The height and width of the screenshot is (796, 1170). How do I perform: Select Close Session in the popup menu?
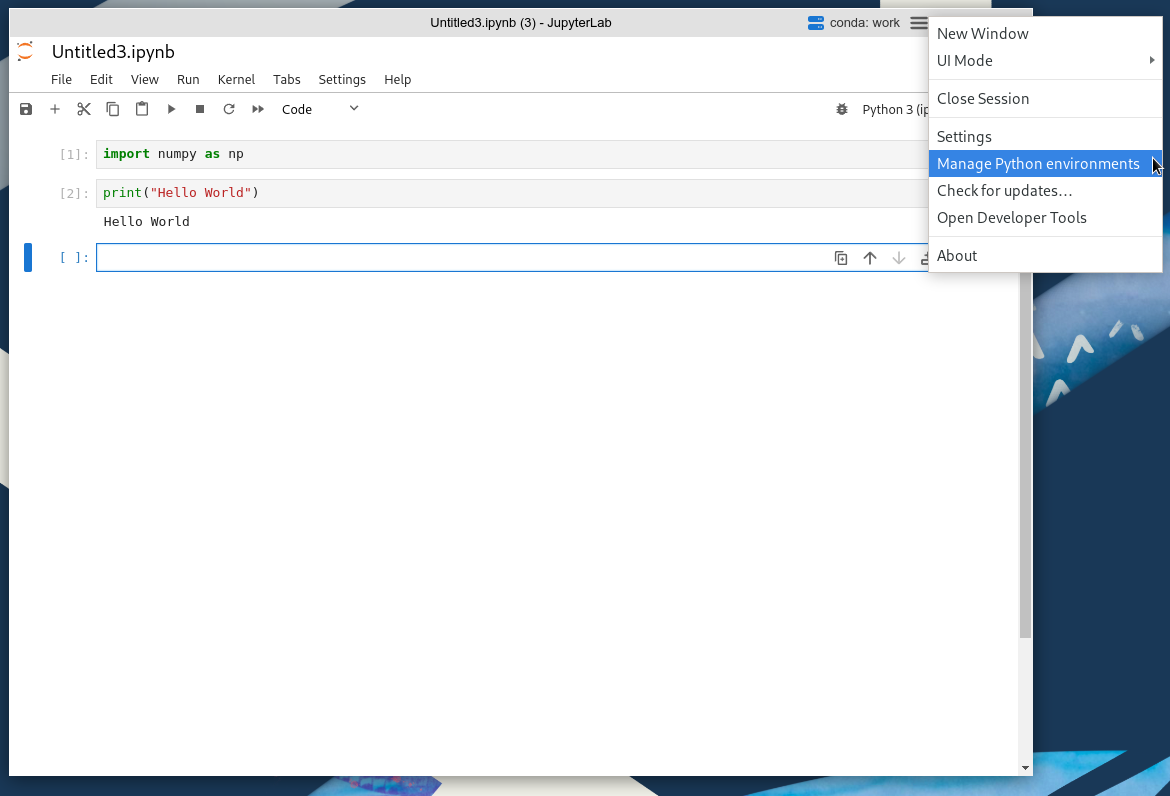pos(1045,98)
